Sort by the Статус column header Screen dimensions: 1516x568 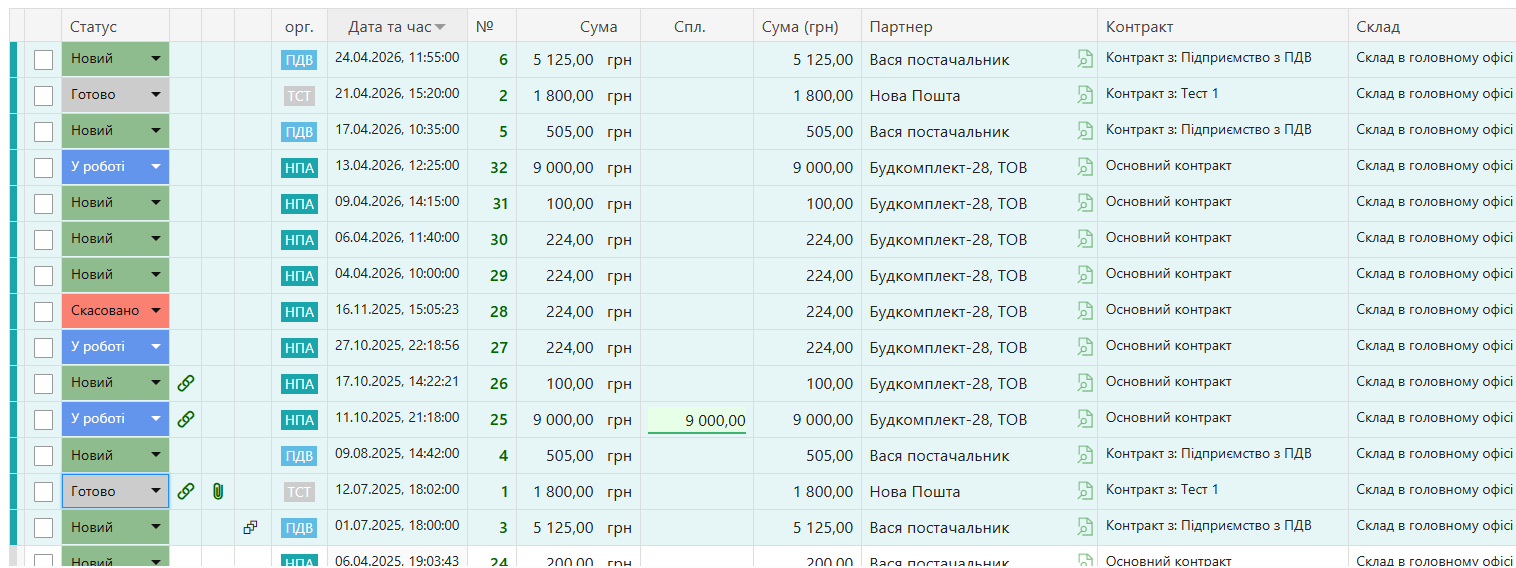(x=115, y=27)
